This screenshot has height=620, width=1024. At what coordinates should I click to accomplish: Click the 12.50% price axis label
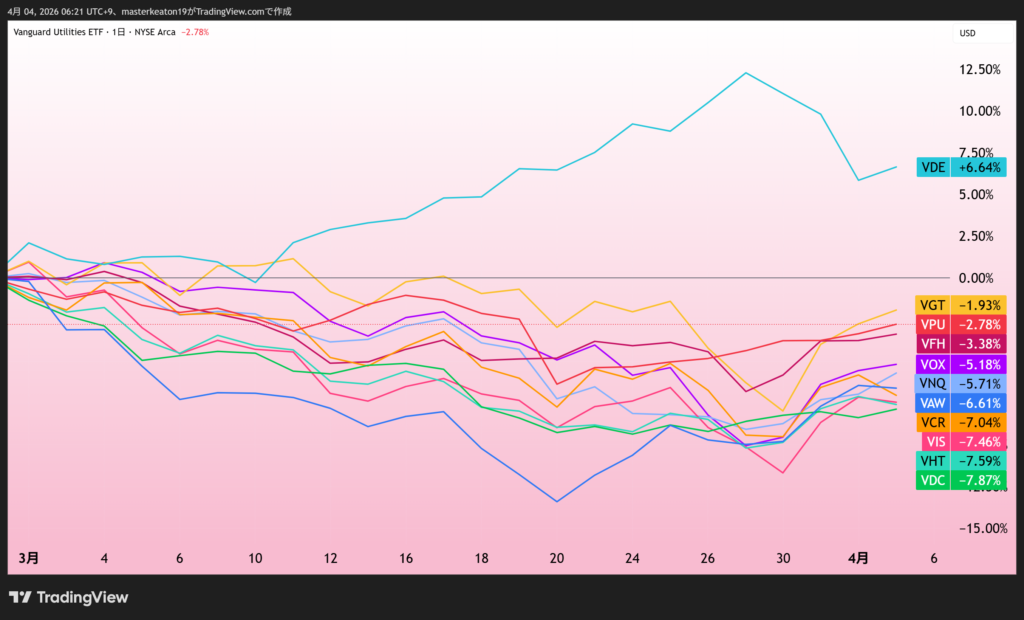pyautogui.click(x=979, y=70)
